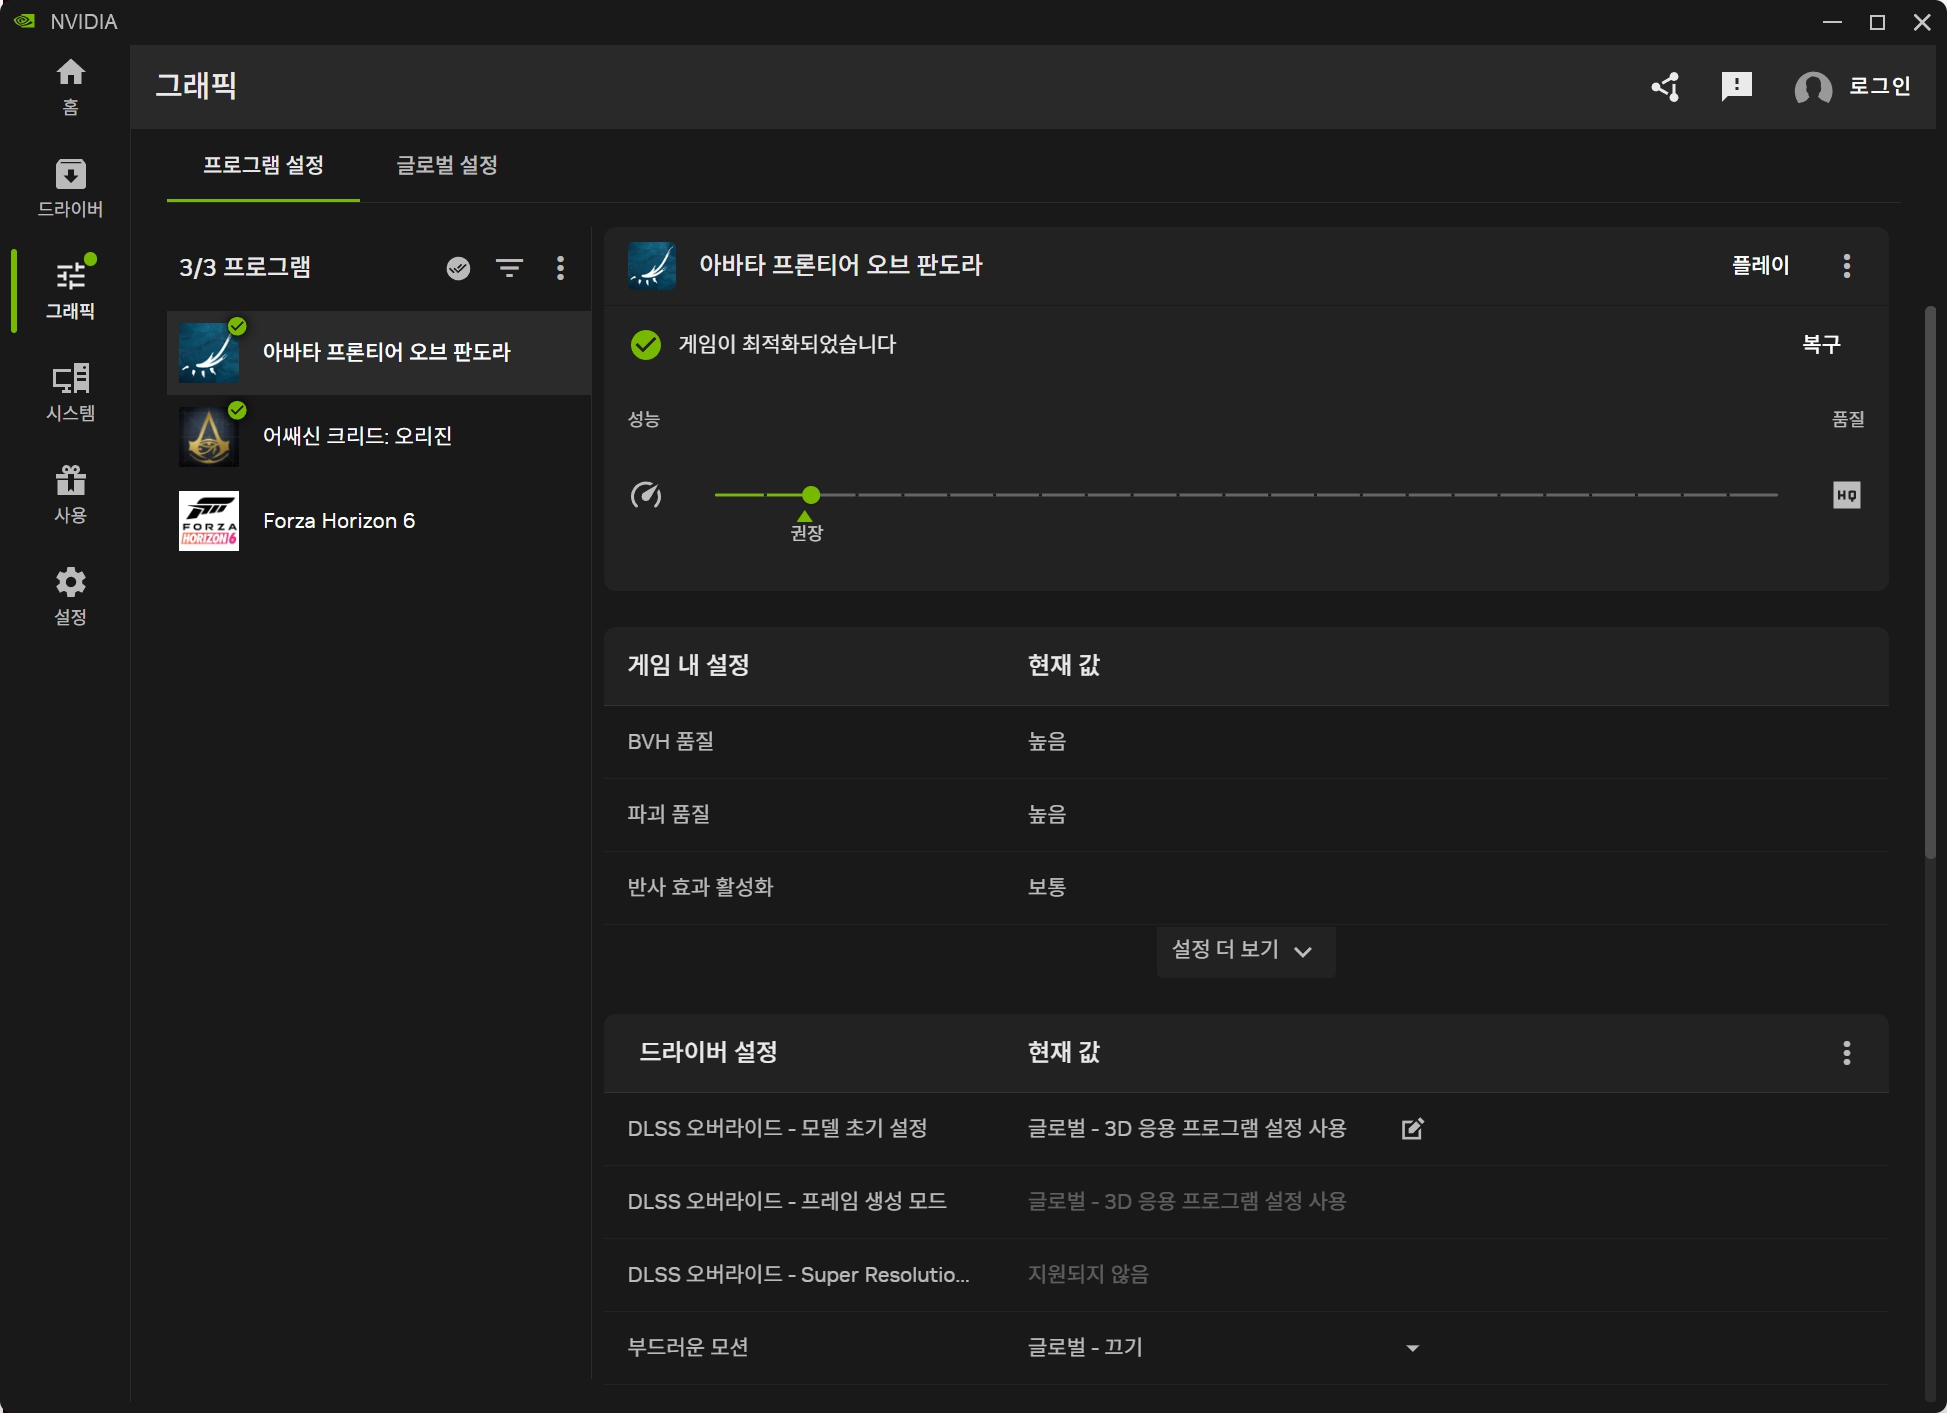Open the System (시스템) sidebar section

70,392
